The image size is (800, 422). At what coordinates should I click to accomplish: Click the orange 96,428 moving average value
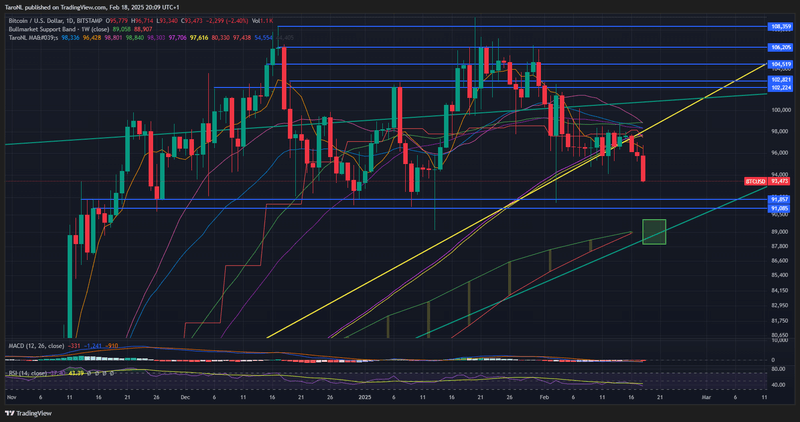[92, 38]
